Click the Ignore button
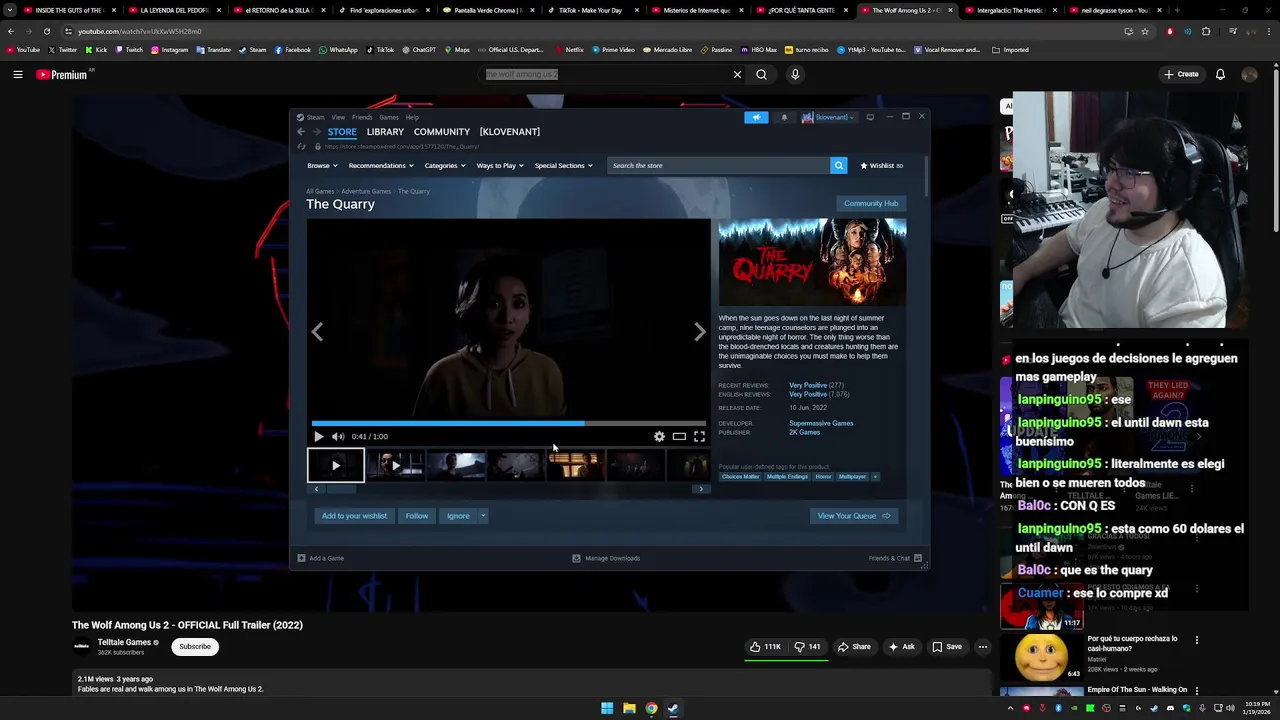 (458, 516)
